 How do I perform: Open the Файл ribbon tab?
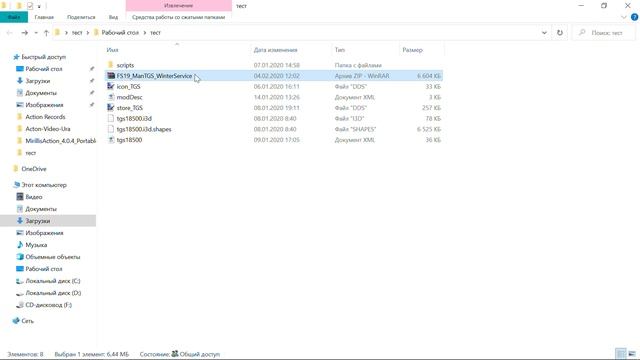click(x=14, y=17)
